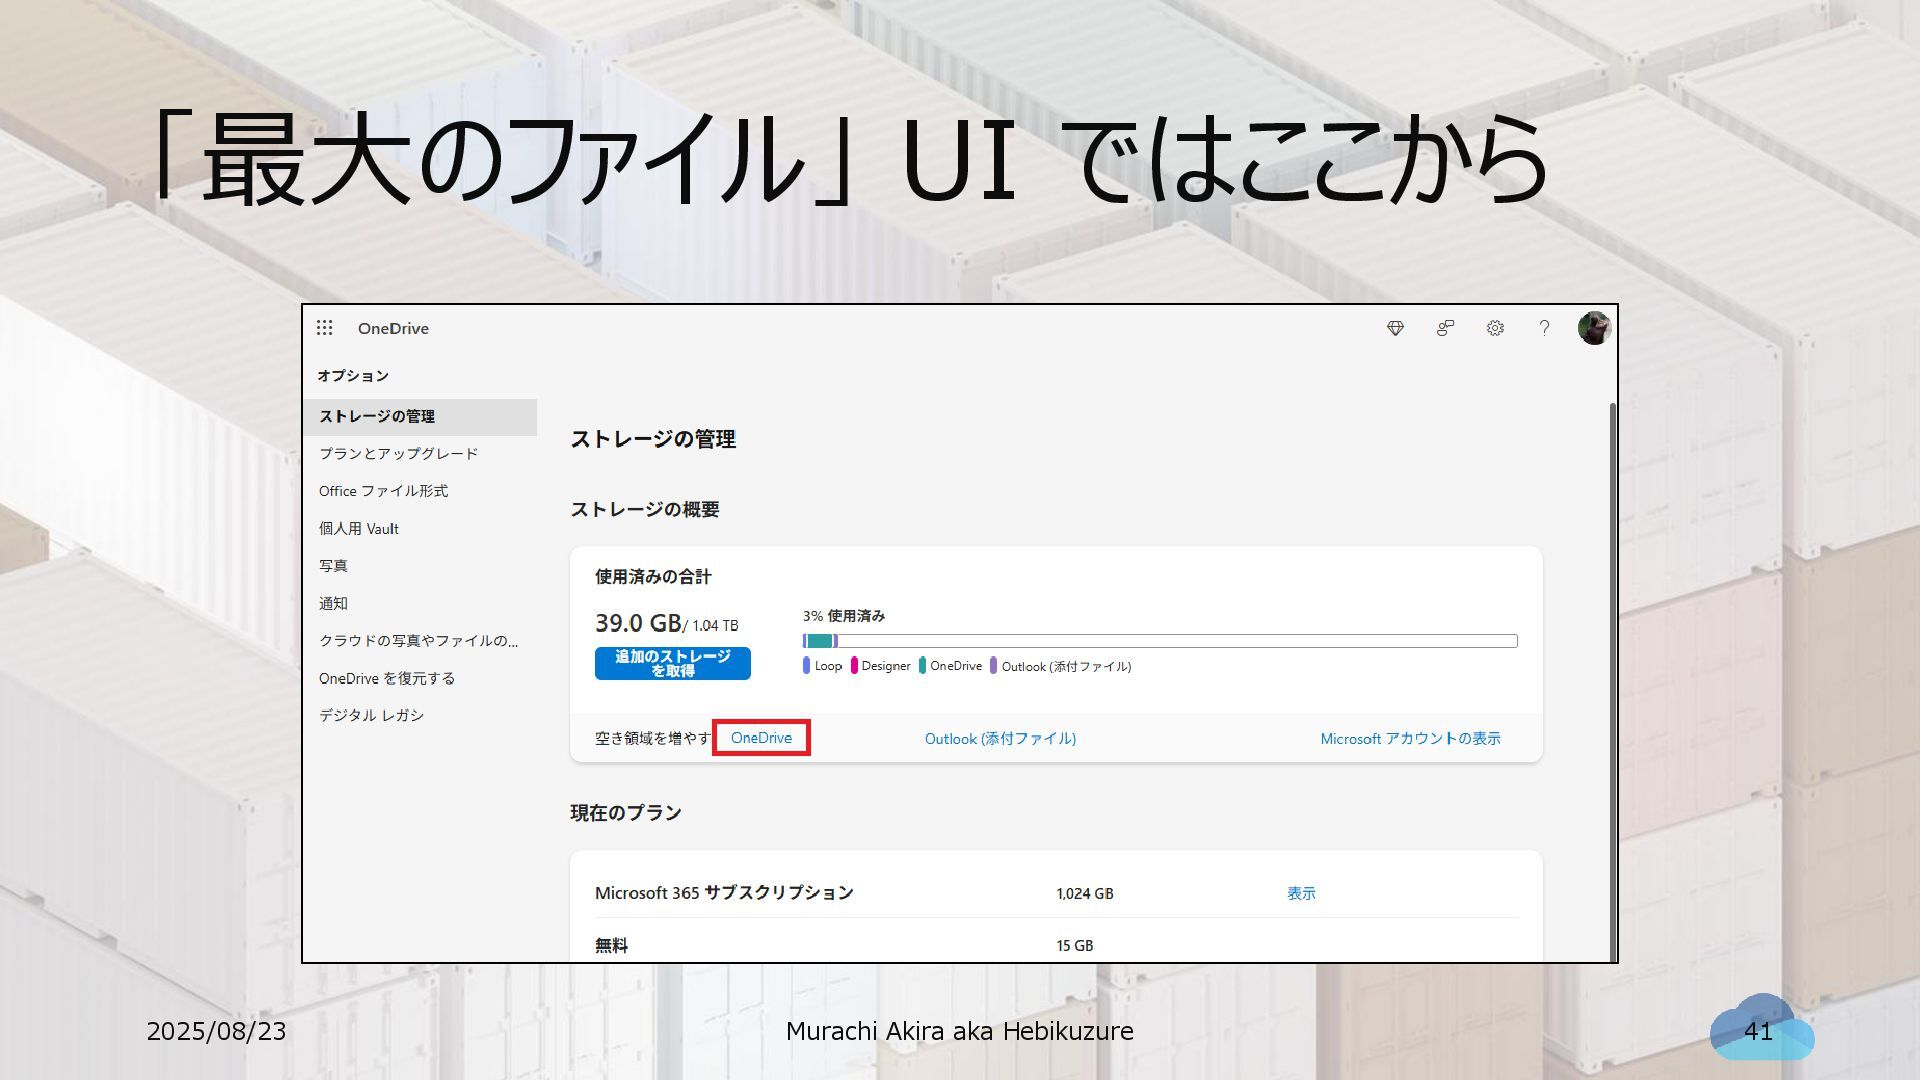The image size is (1920, 1080).
Task: Select ストレージの管理 in options sidebar
Action: [x=420, y=417]
